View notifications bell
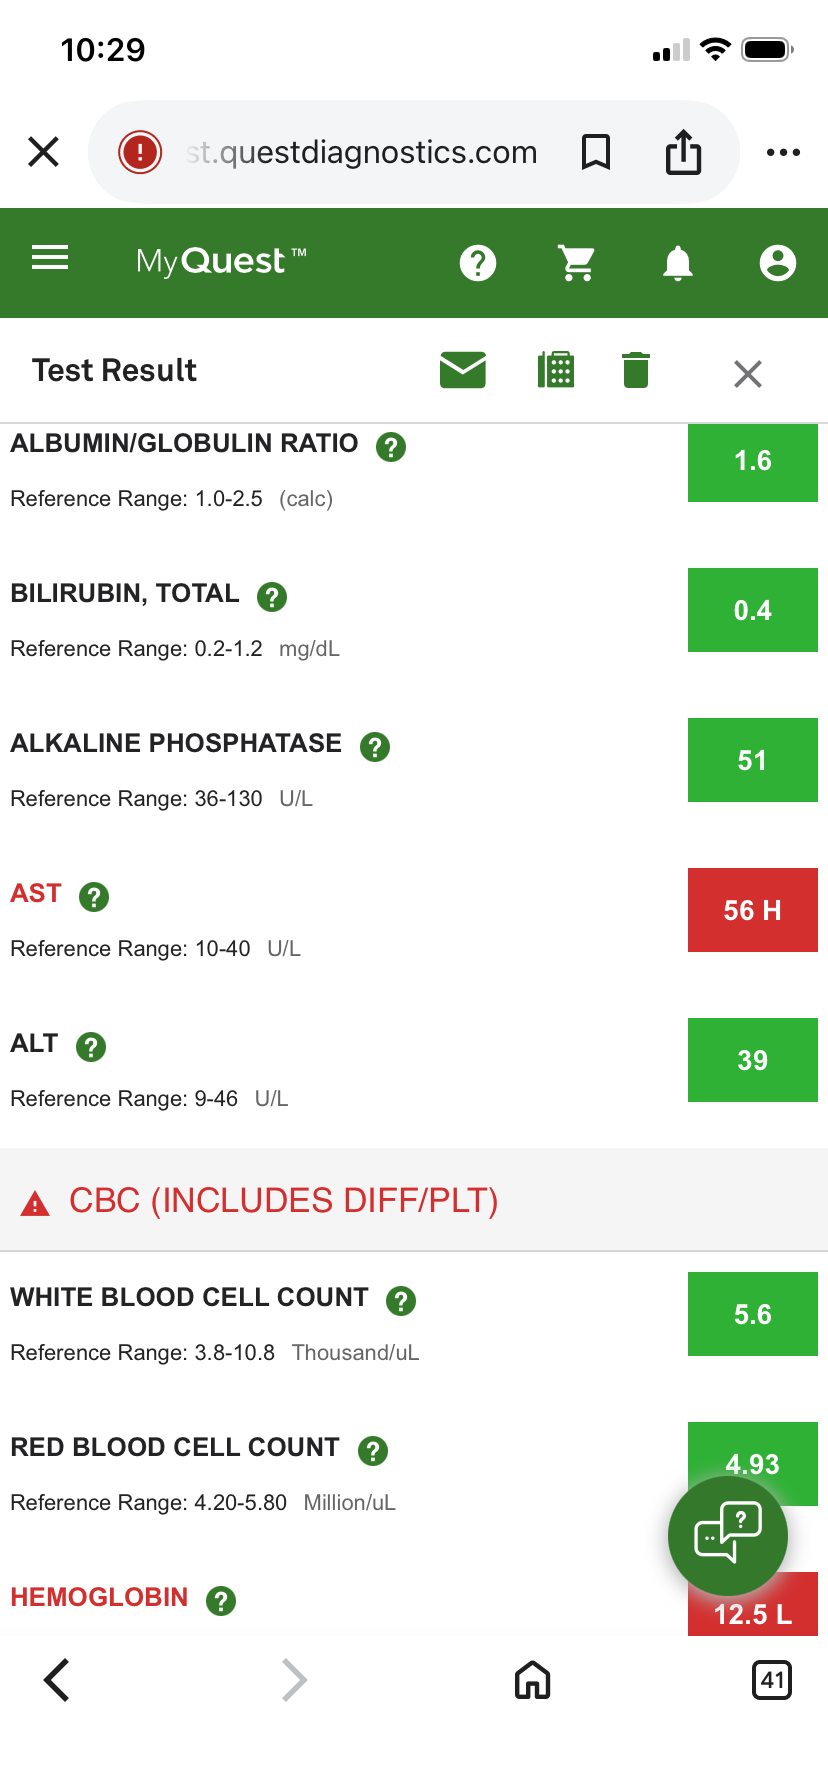 click(x=678, y=263)
